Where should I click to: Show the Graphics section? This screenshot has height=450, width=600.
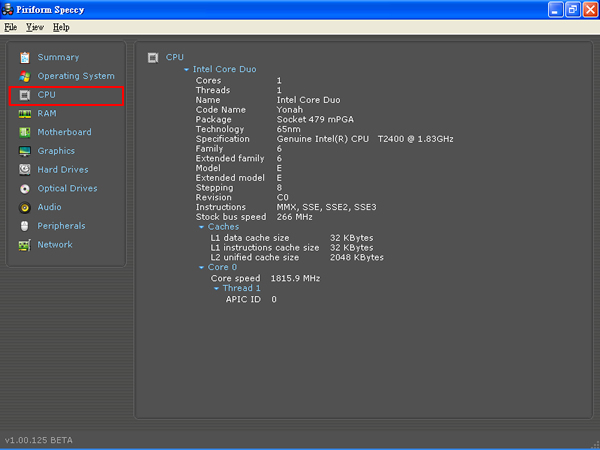tap(56, 151)
